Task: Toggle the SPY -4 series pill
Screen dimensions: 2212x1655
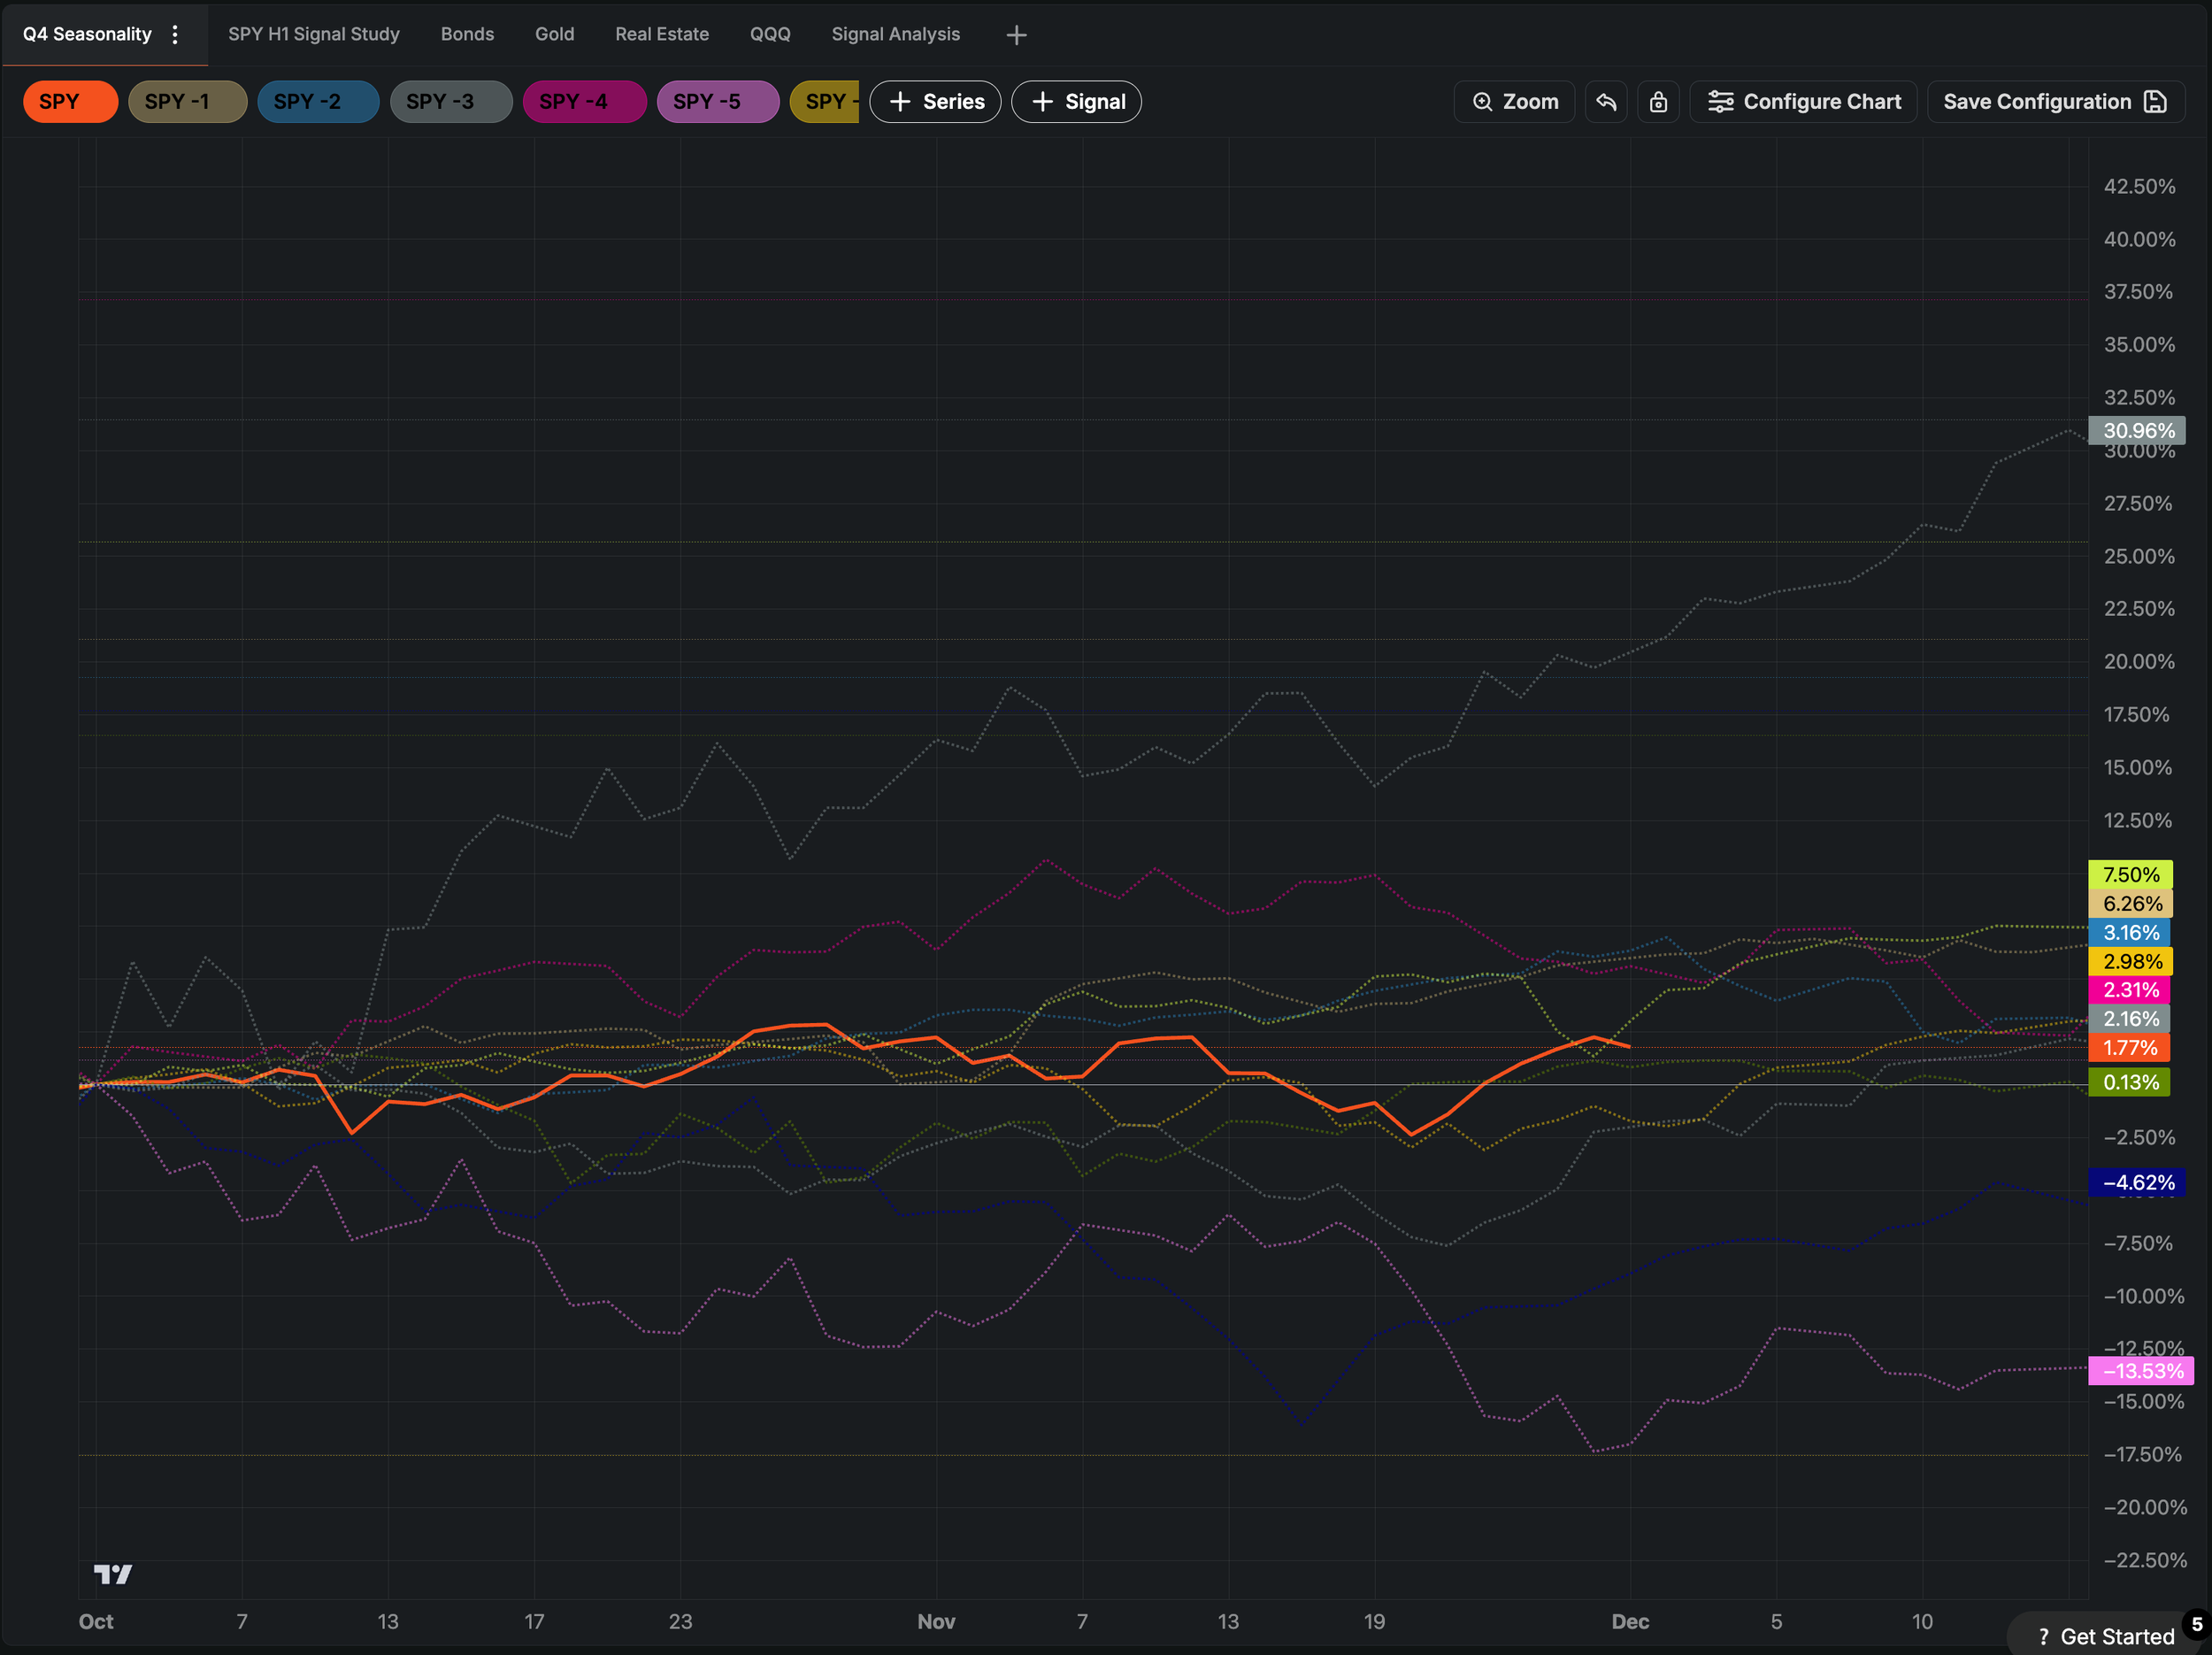Action: 584,102
